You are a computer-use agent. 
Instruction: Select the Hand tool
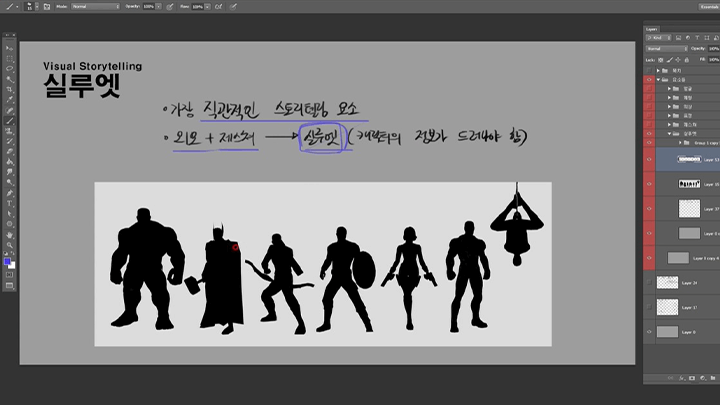[x=9, y=235]
